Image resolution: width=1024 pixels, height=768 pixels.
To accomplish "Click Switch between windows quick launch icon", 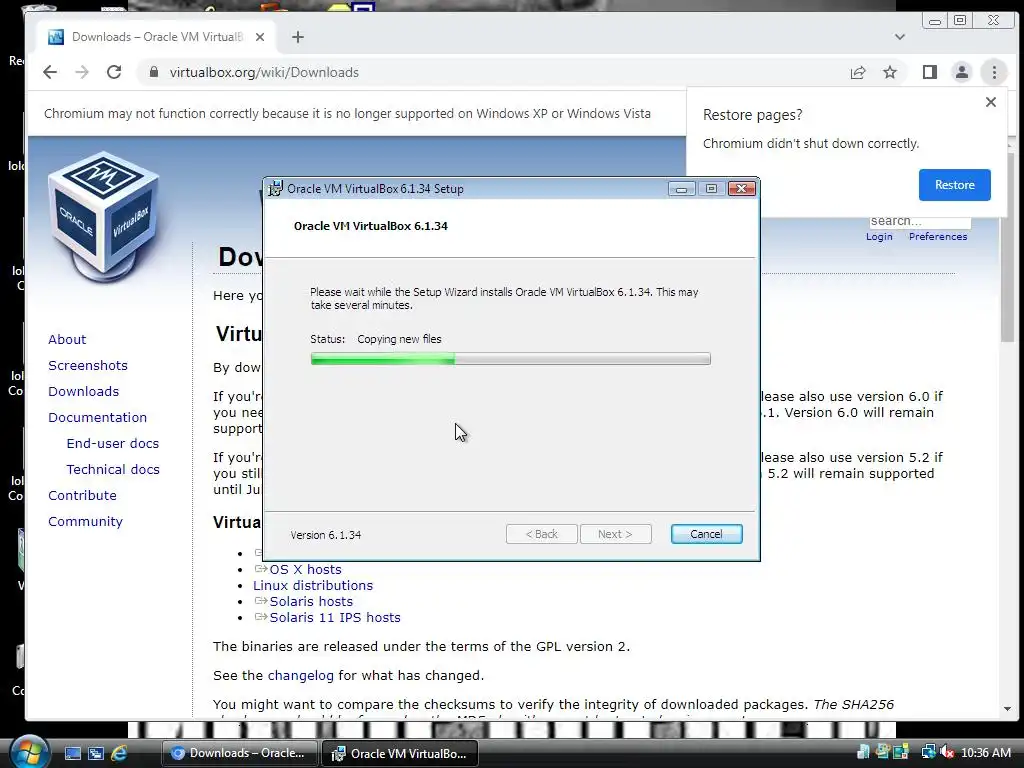I will pos(95,754).
